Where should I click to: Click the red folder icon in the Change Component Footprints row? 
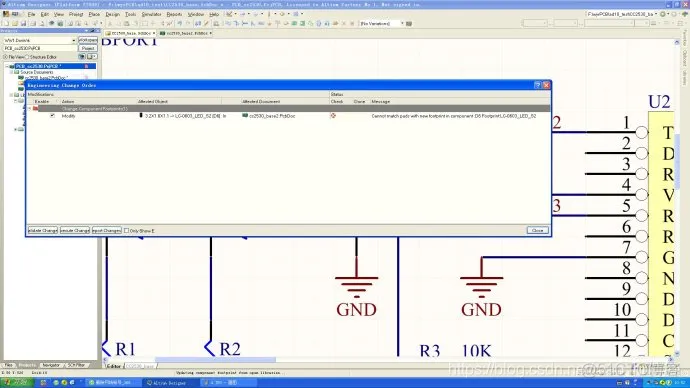(35, 108)
